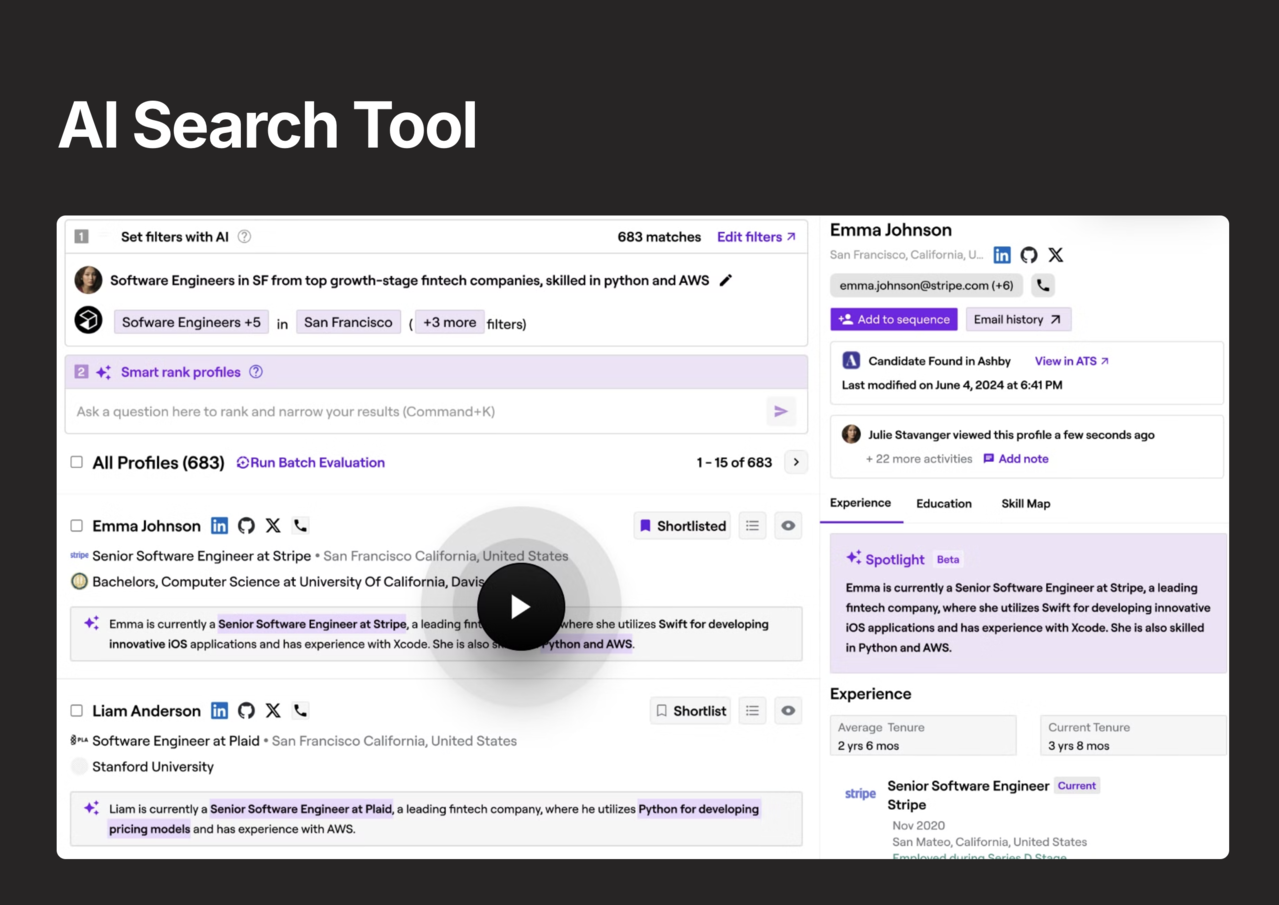Click Smart rank profiles label
The width and height of the screenshot is (1279, 905).
coord(181,372)
